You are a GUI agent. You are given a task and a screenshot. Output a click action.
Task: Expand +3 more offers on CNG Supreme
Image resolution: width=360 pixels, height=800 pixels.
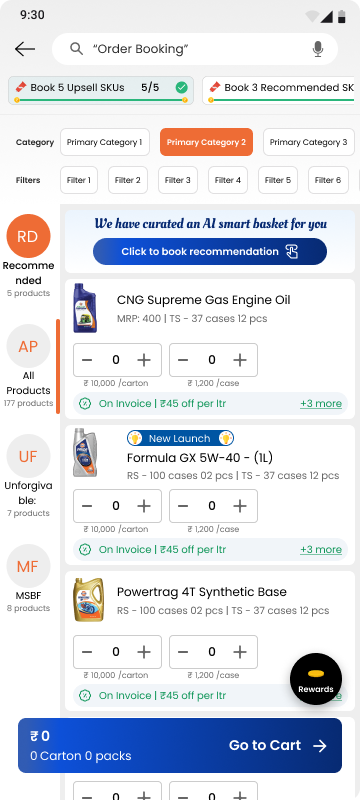321,404
